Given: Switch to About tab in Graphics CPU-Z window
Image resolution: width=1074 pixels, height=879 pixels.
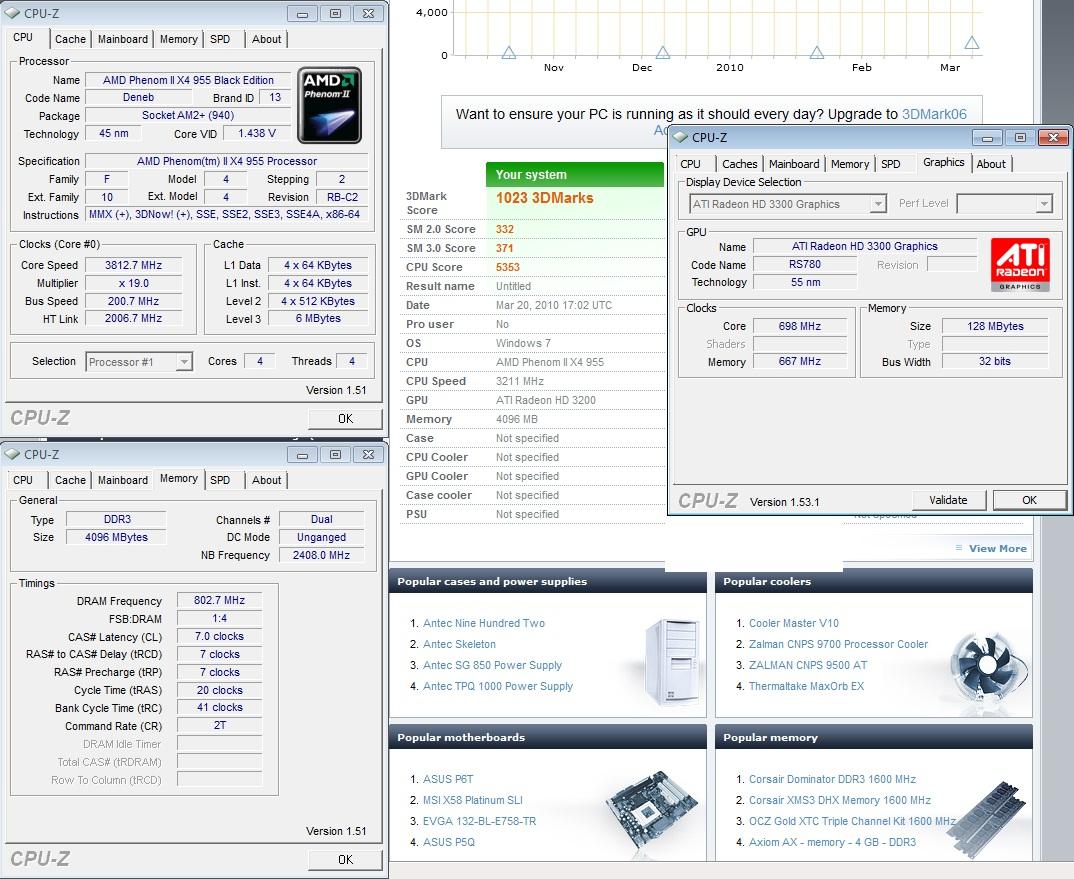Looking at the screenshot, I should 991,164.
